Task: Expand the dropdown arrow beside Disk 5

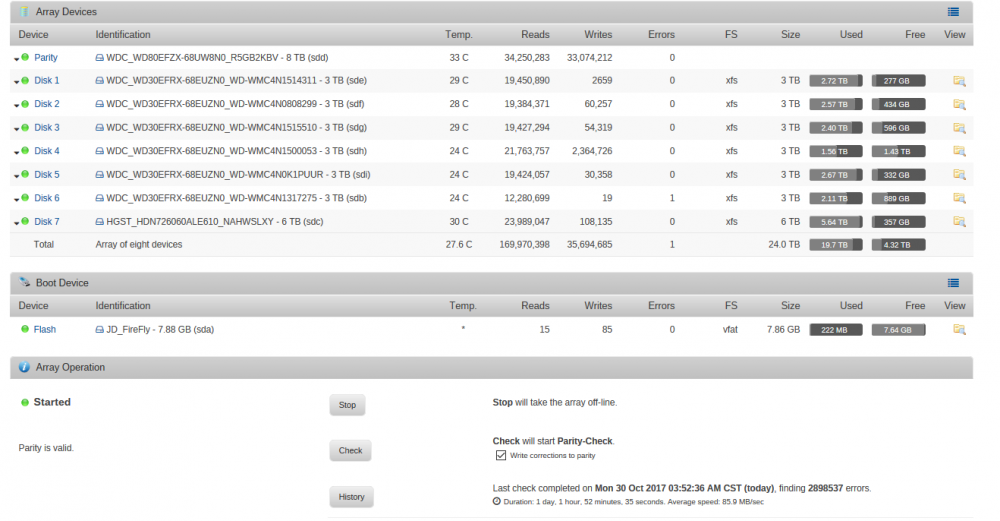Action: click(x=17, y=177)
